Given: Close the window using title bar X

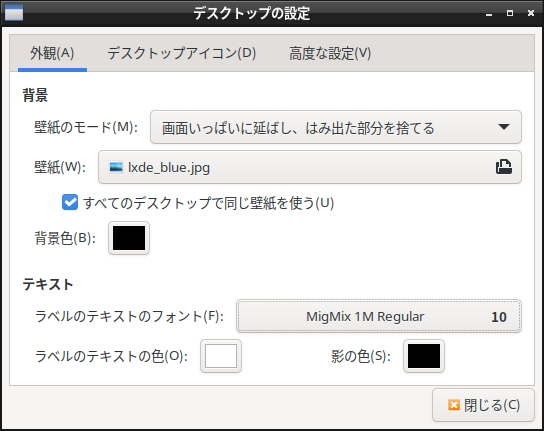Looking at the screenshot, I should 531,13.
